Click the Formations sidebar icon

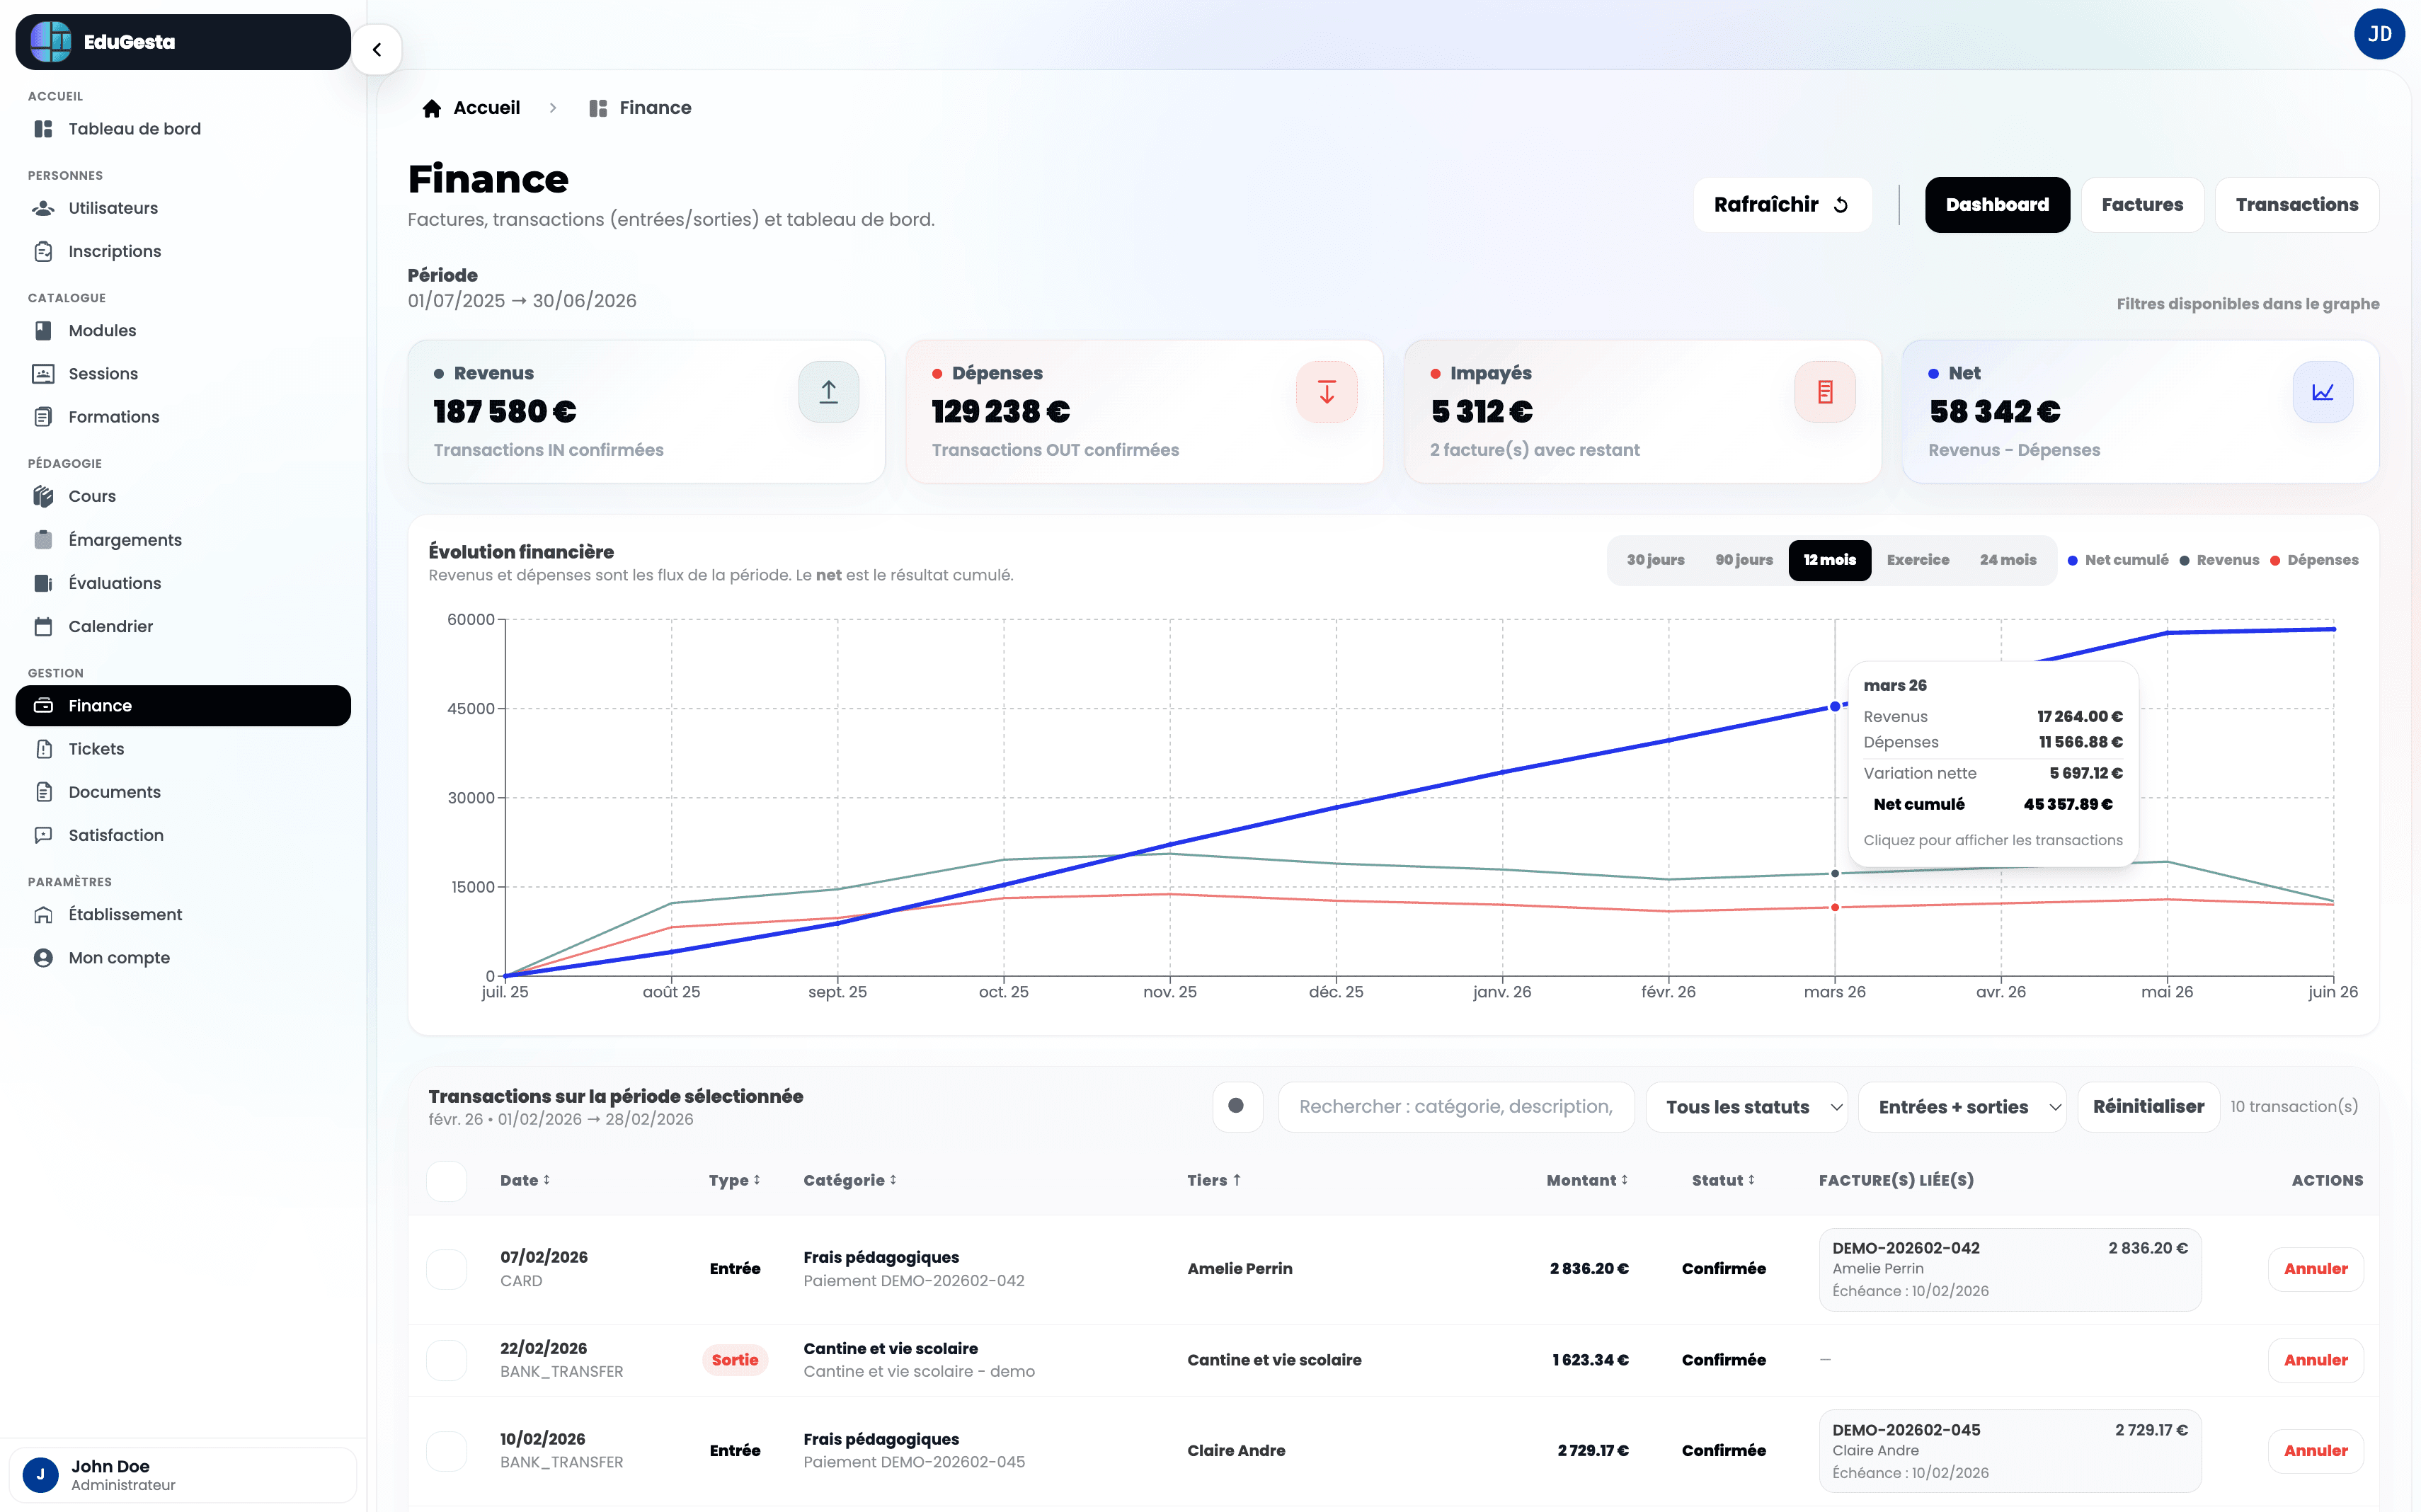pyautogui.click(x=43, y=416)
